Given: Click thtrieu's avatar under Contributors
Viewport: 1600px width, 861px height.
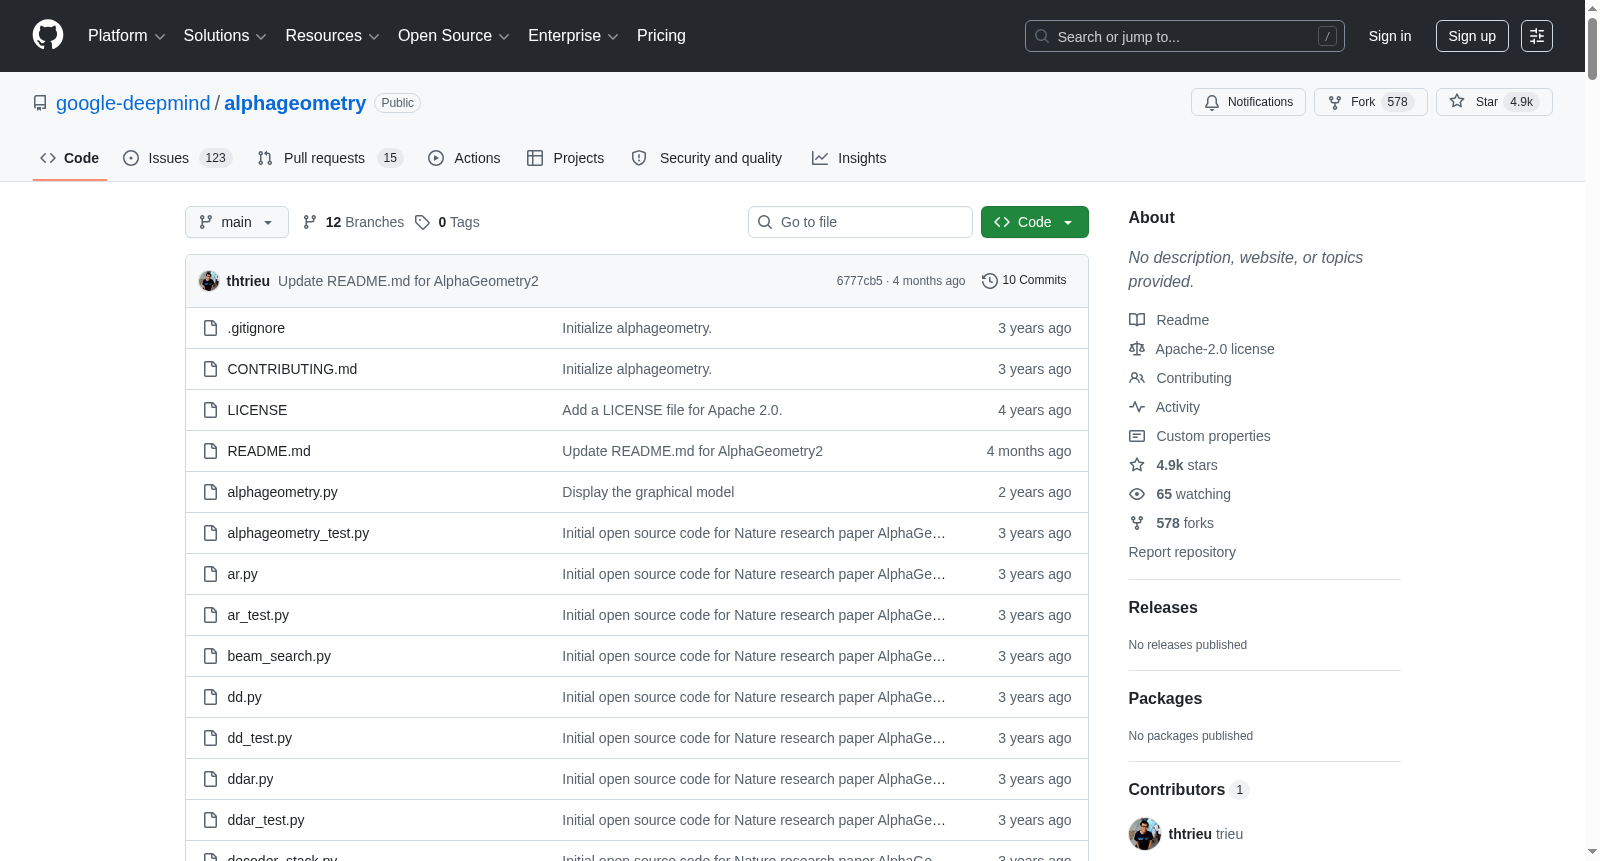Looking at the screenshot, I should [1145, 834].
